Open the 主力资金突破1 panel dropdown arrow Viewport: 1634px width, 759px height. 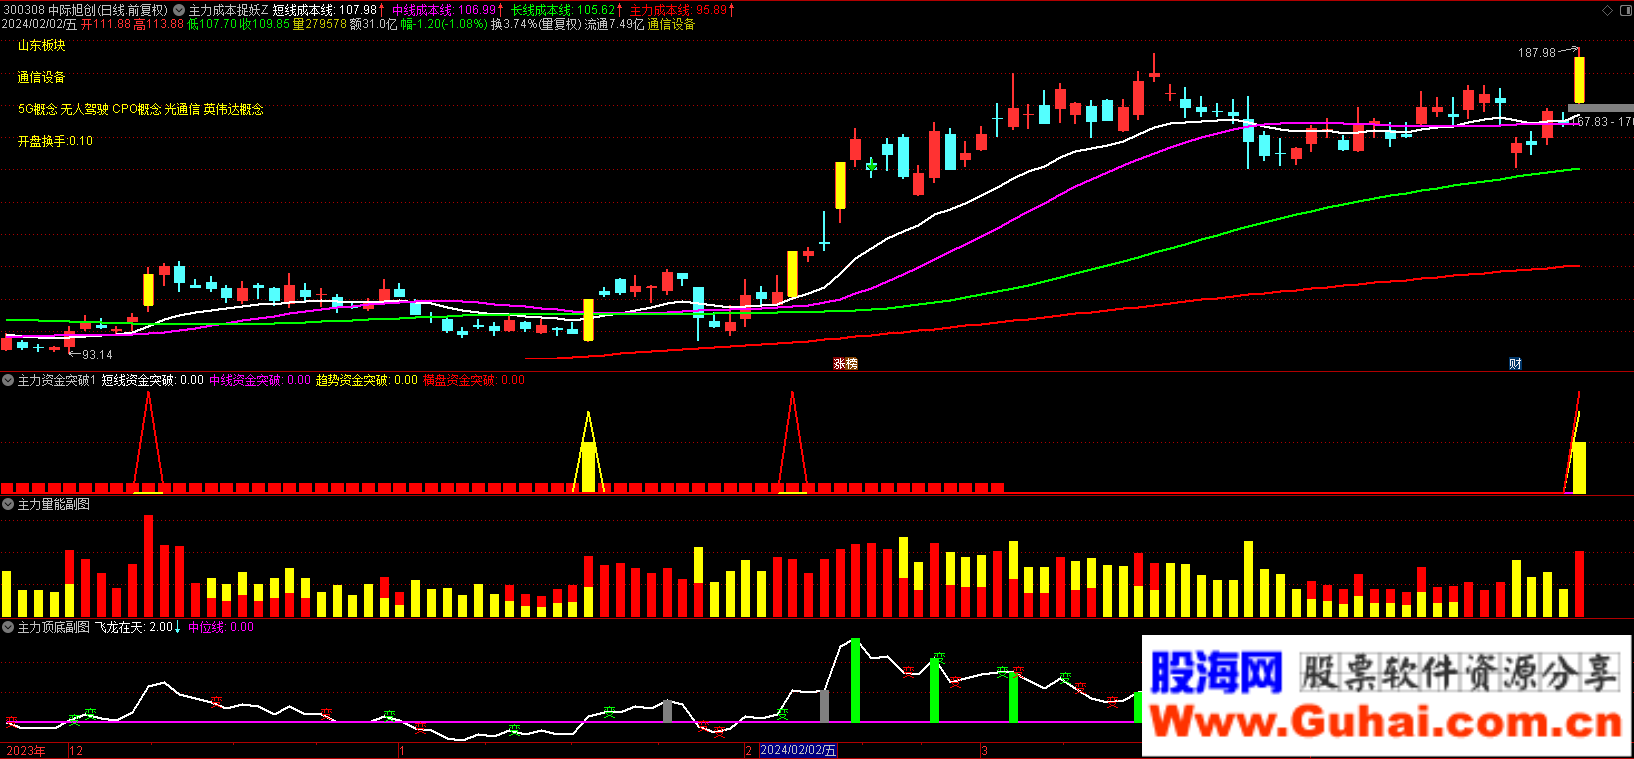click(x=8, y=380)
